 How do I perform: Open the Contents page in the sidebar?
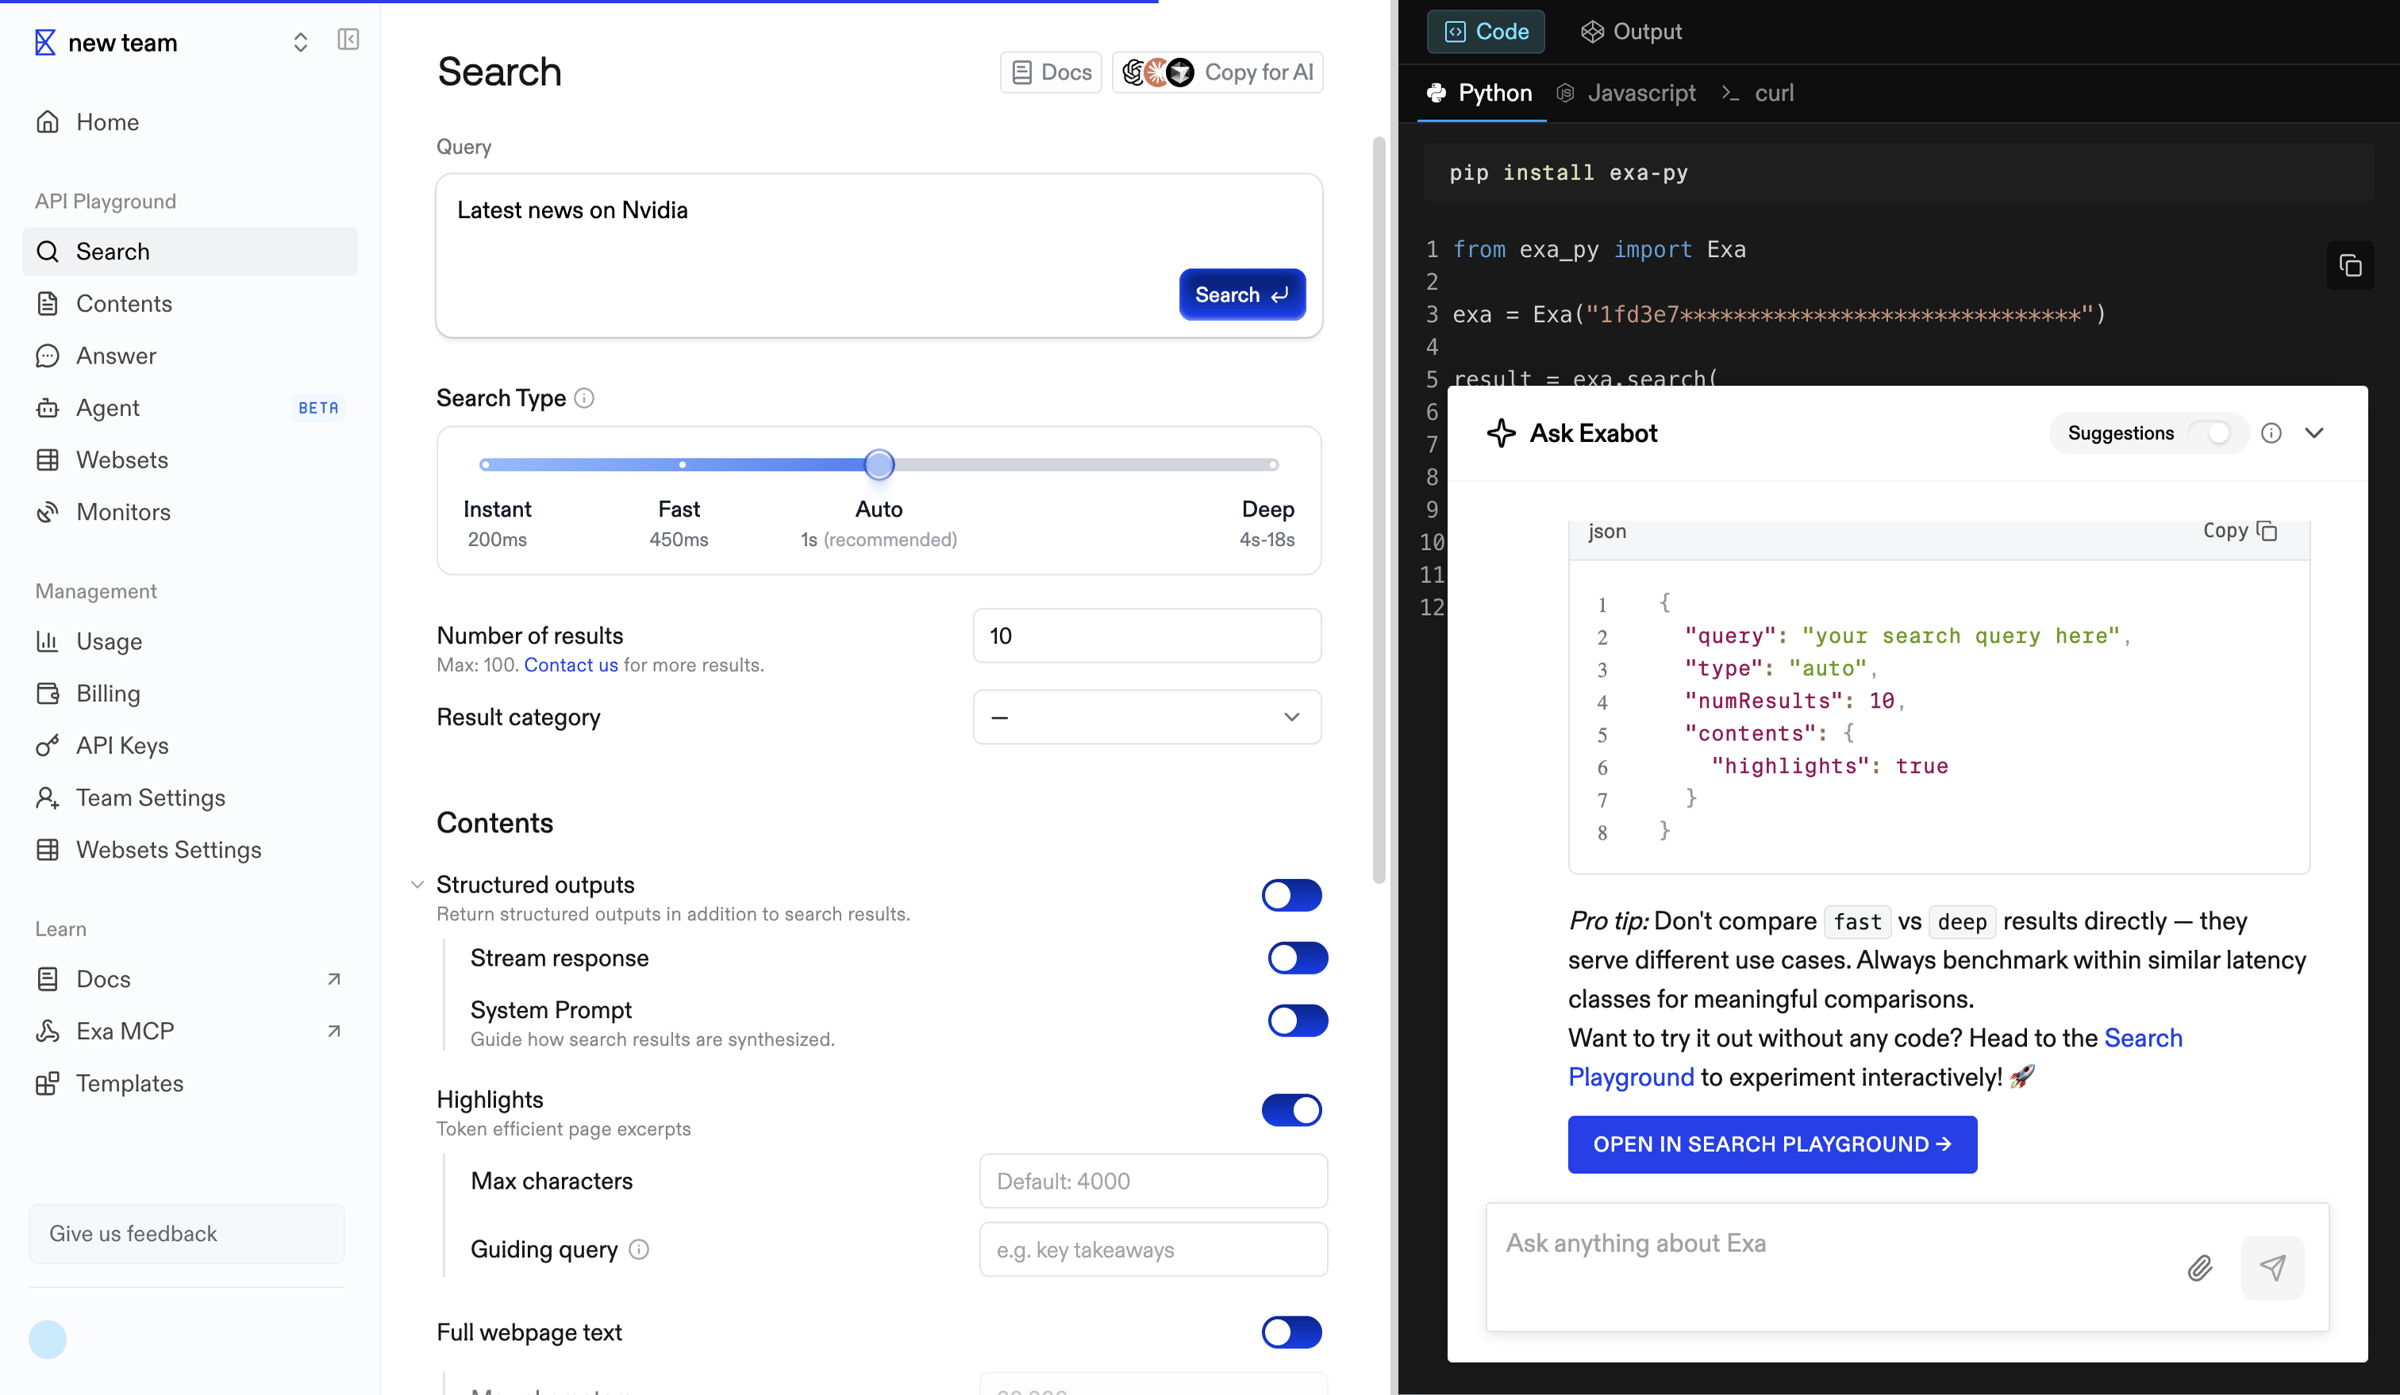tap(190, 304)
